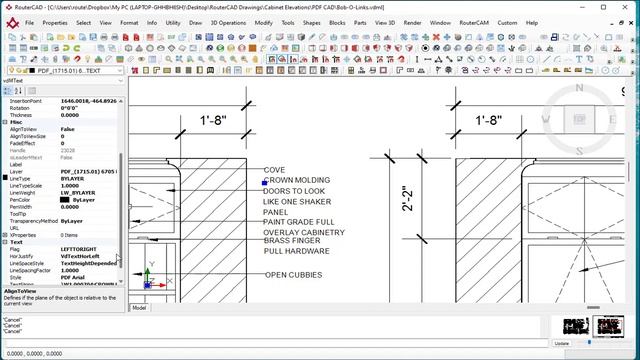This screenshot has height=360, width=640.
Task: Click compass N direction
Action: 579,87
